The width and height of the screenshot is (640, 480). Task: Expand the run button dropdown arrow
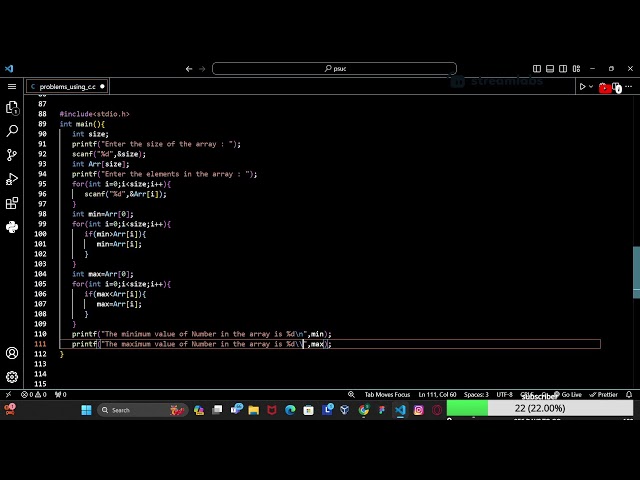(591, 87)
